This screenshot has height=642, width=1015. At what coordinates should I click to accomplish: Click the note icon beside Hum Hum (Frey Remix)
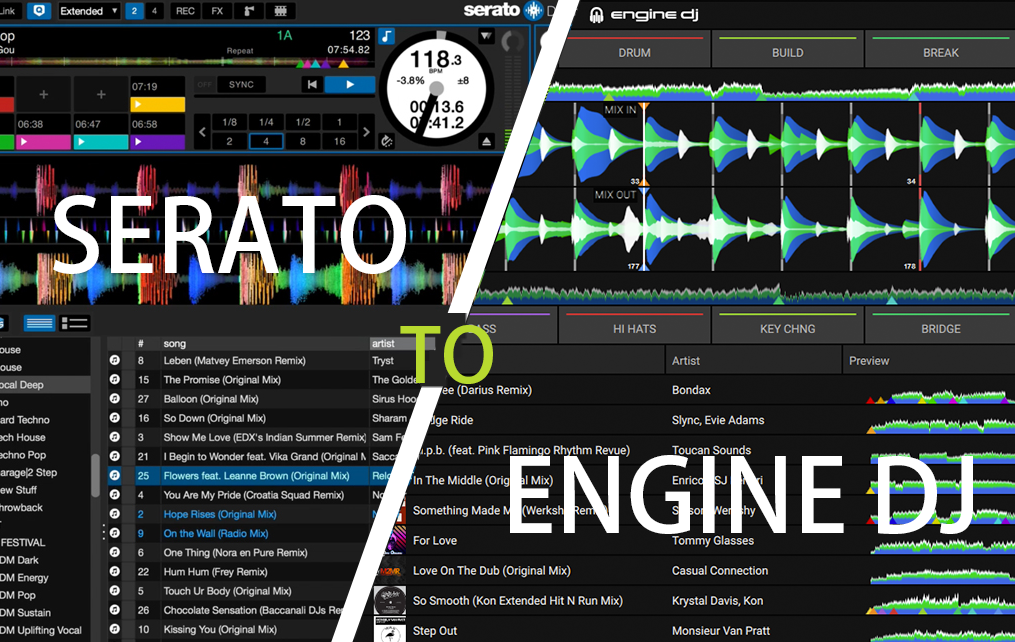click(115, 571)
